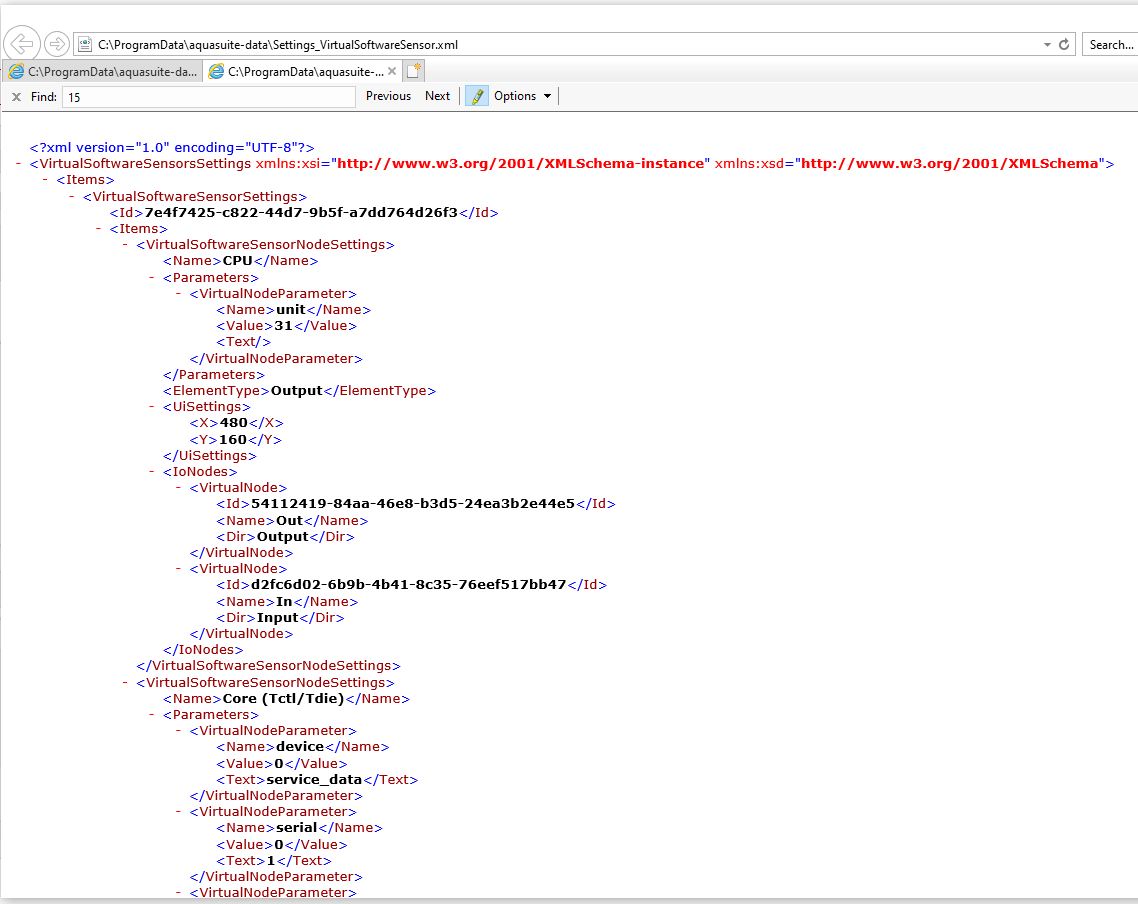
Task: Collapse the root VirtualSoftwareSensorsSettings node
Action: tap(20, 164)
